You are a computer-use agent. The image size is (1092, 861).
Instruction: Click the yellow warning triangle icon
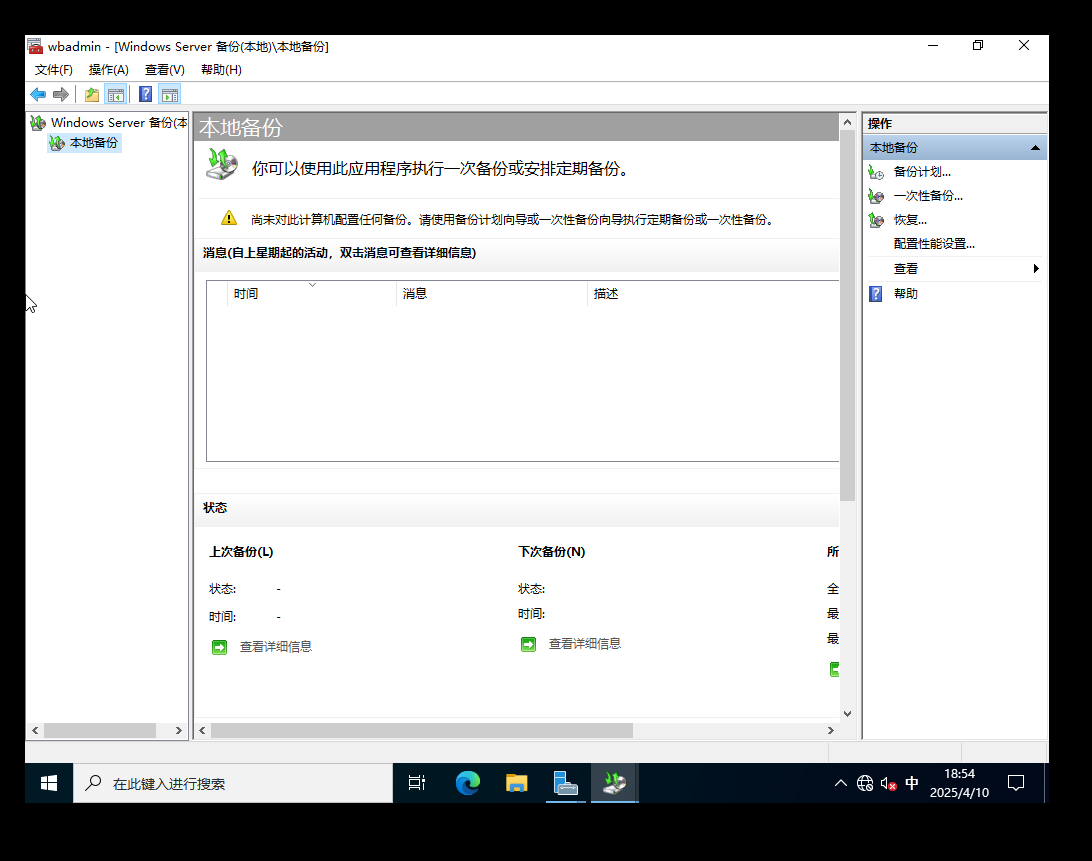[x=228, y=218]
